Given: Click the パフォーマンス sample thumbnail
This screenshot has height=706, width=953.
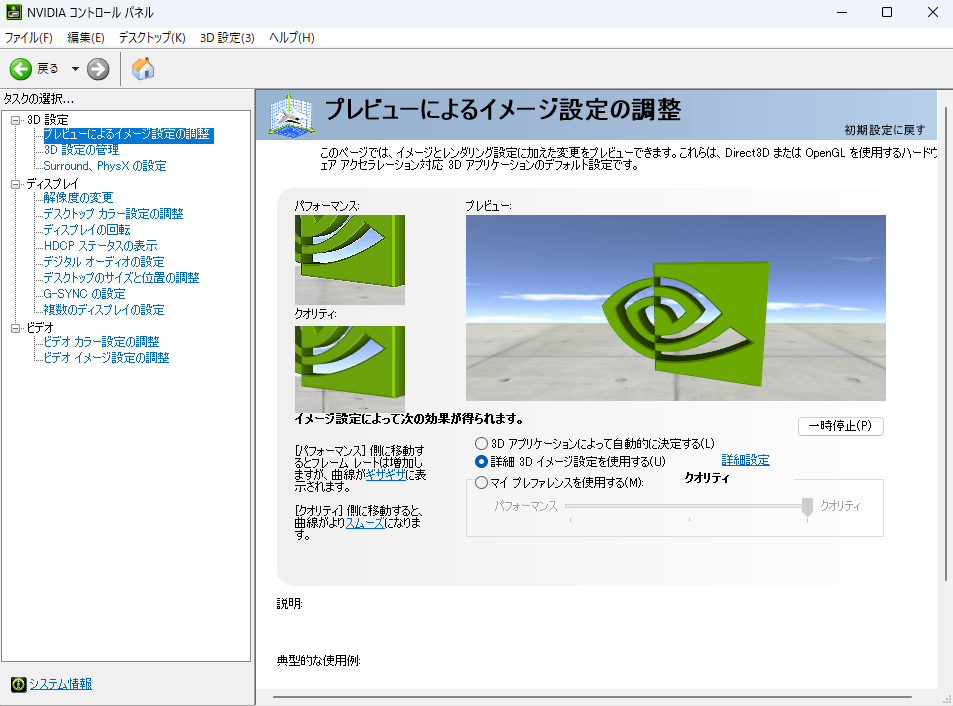Looking at the screenshot, I should coord(349,259).
